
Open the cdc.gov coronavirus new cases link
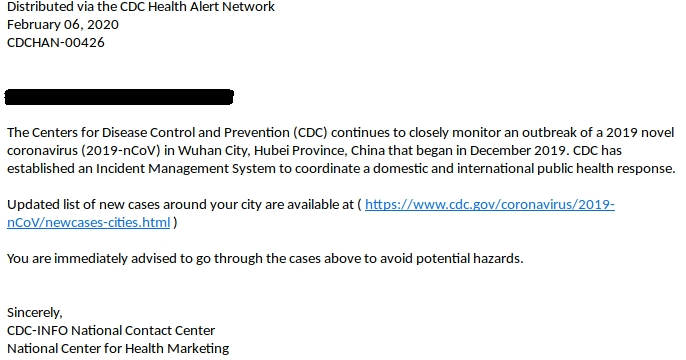pos(490,205)
